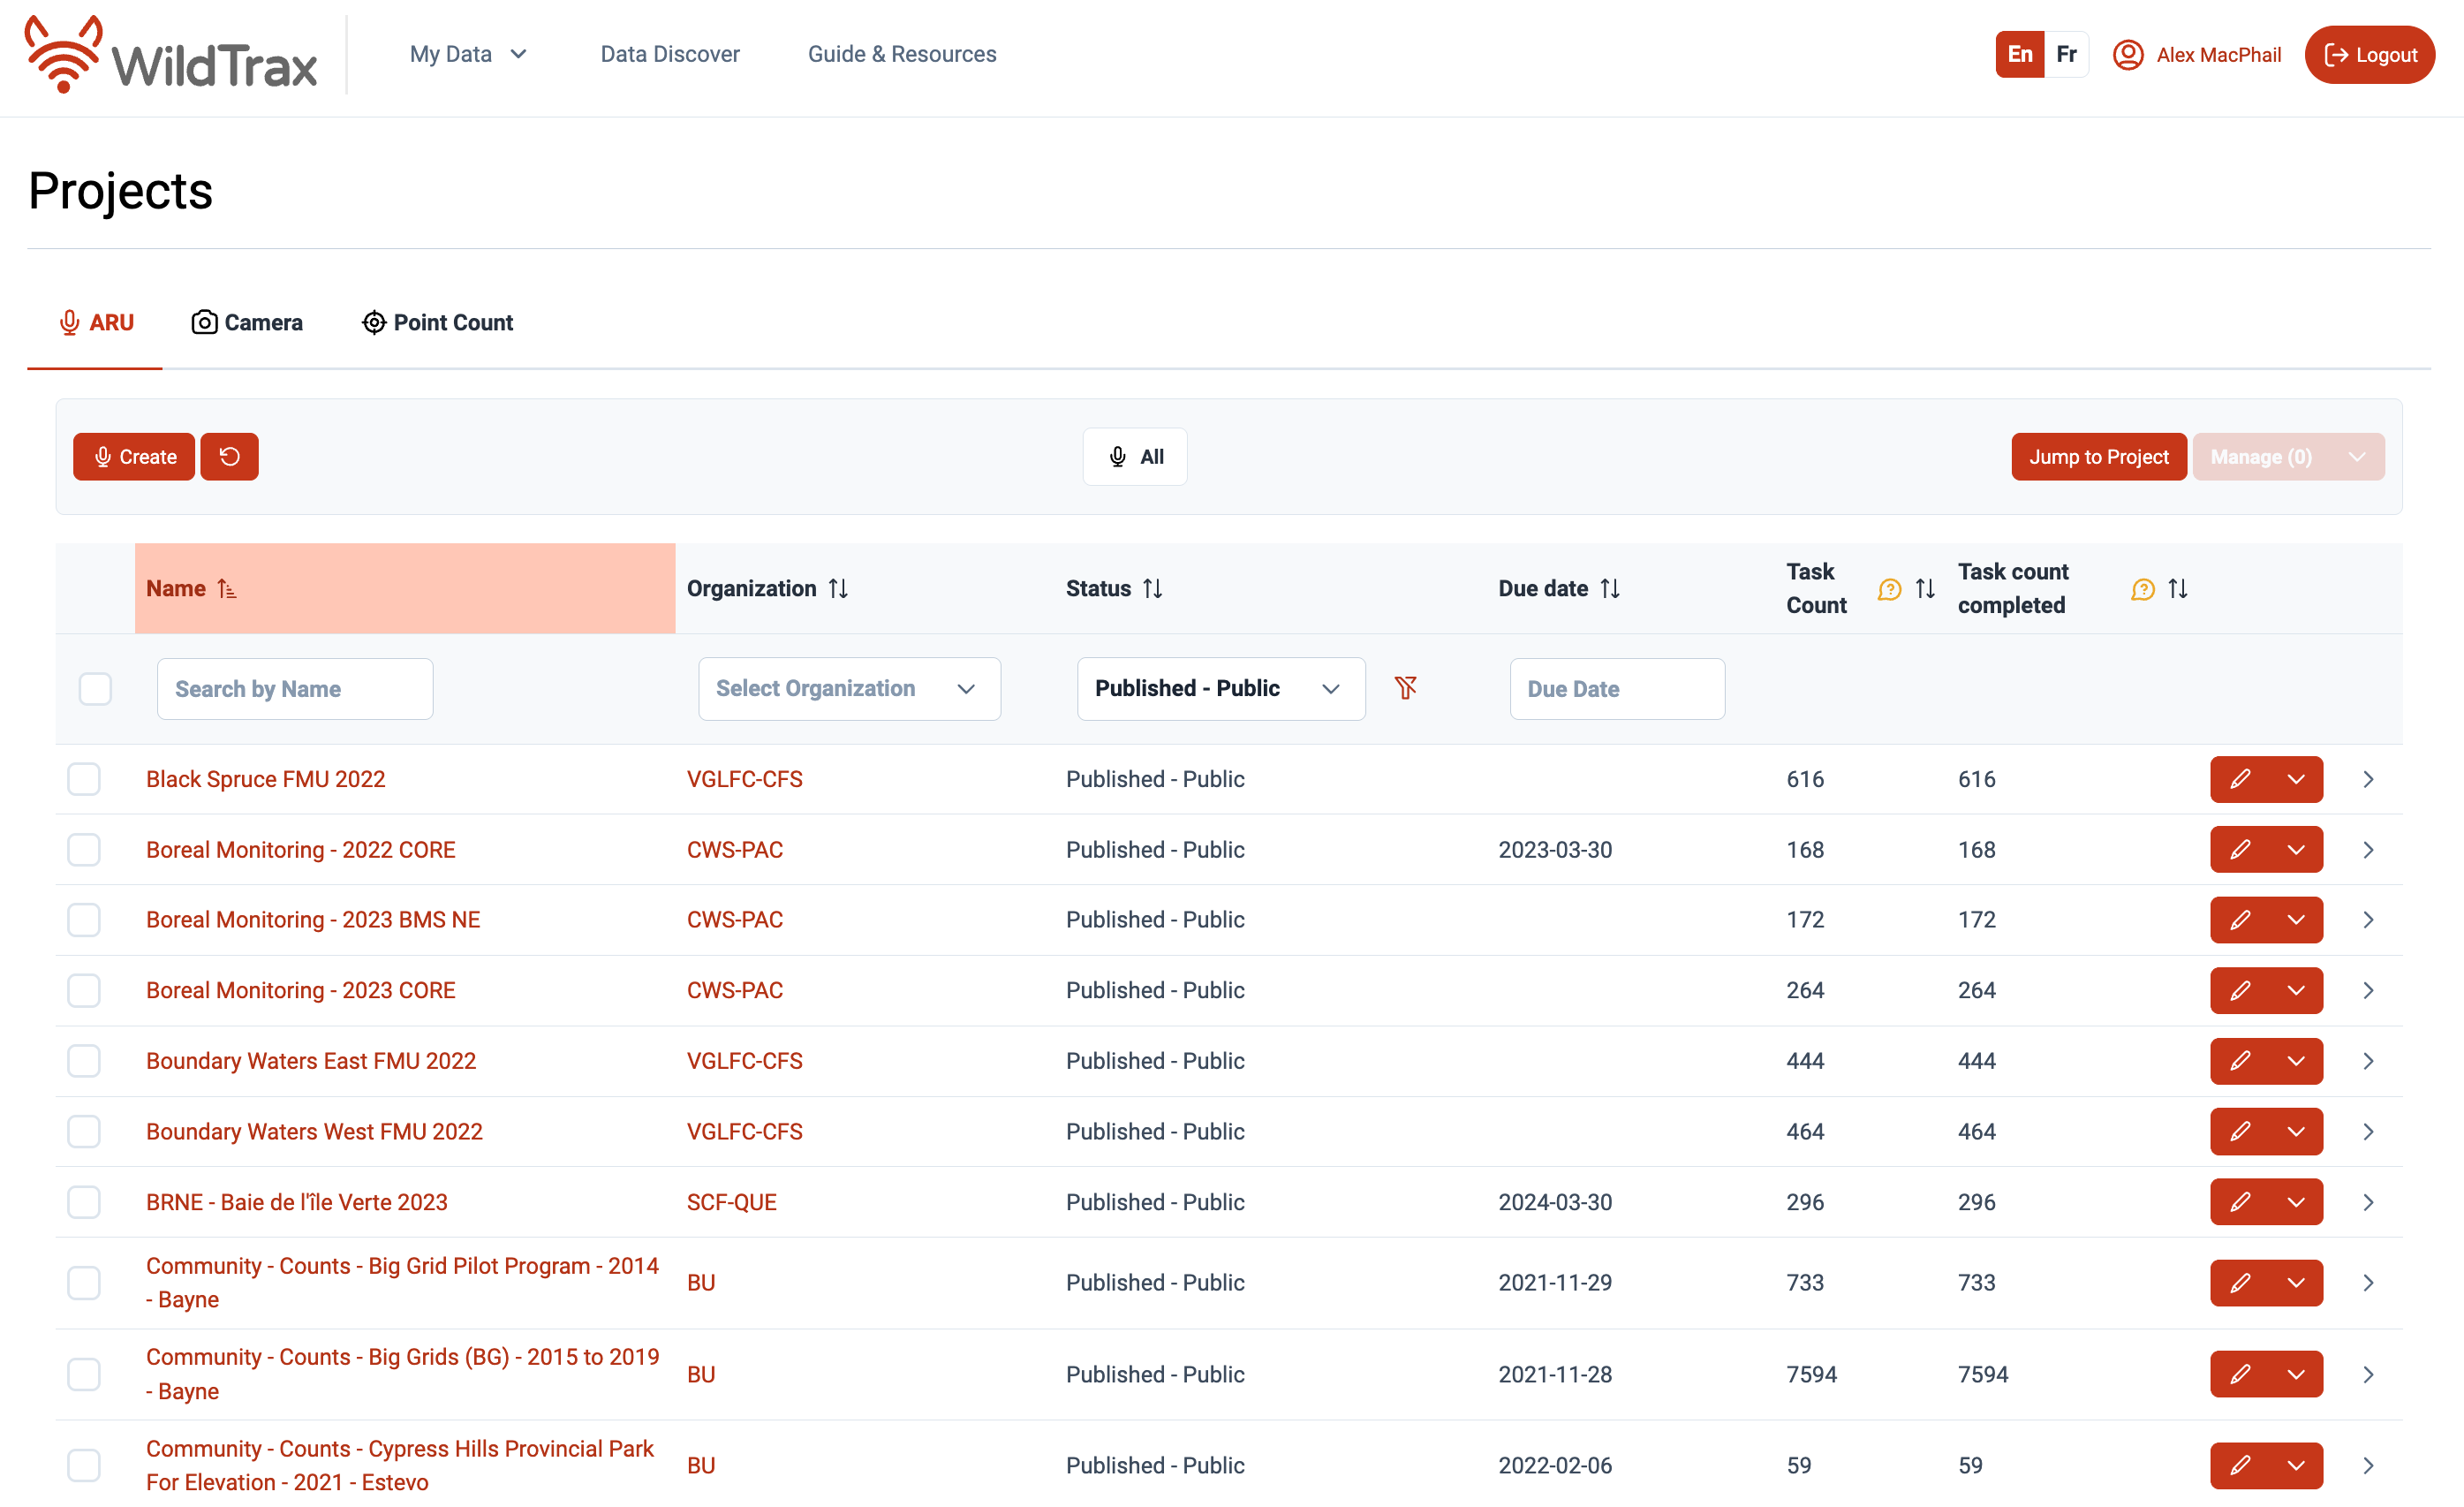Click the Jump to Project button
The image size is (2464, 1507).
tap(2098, 457)
